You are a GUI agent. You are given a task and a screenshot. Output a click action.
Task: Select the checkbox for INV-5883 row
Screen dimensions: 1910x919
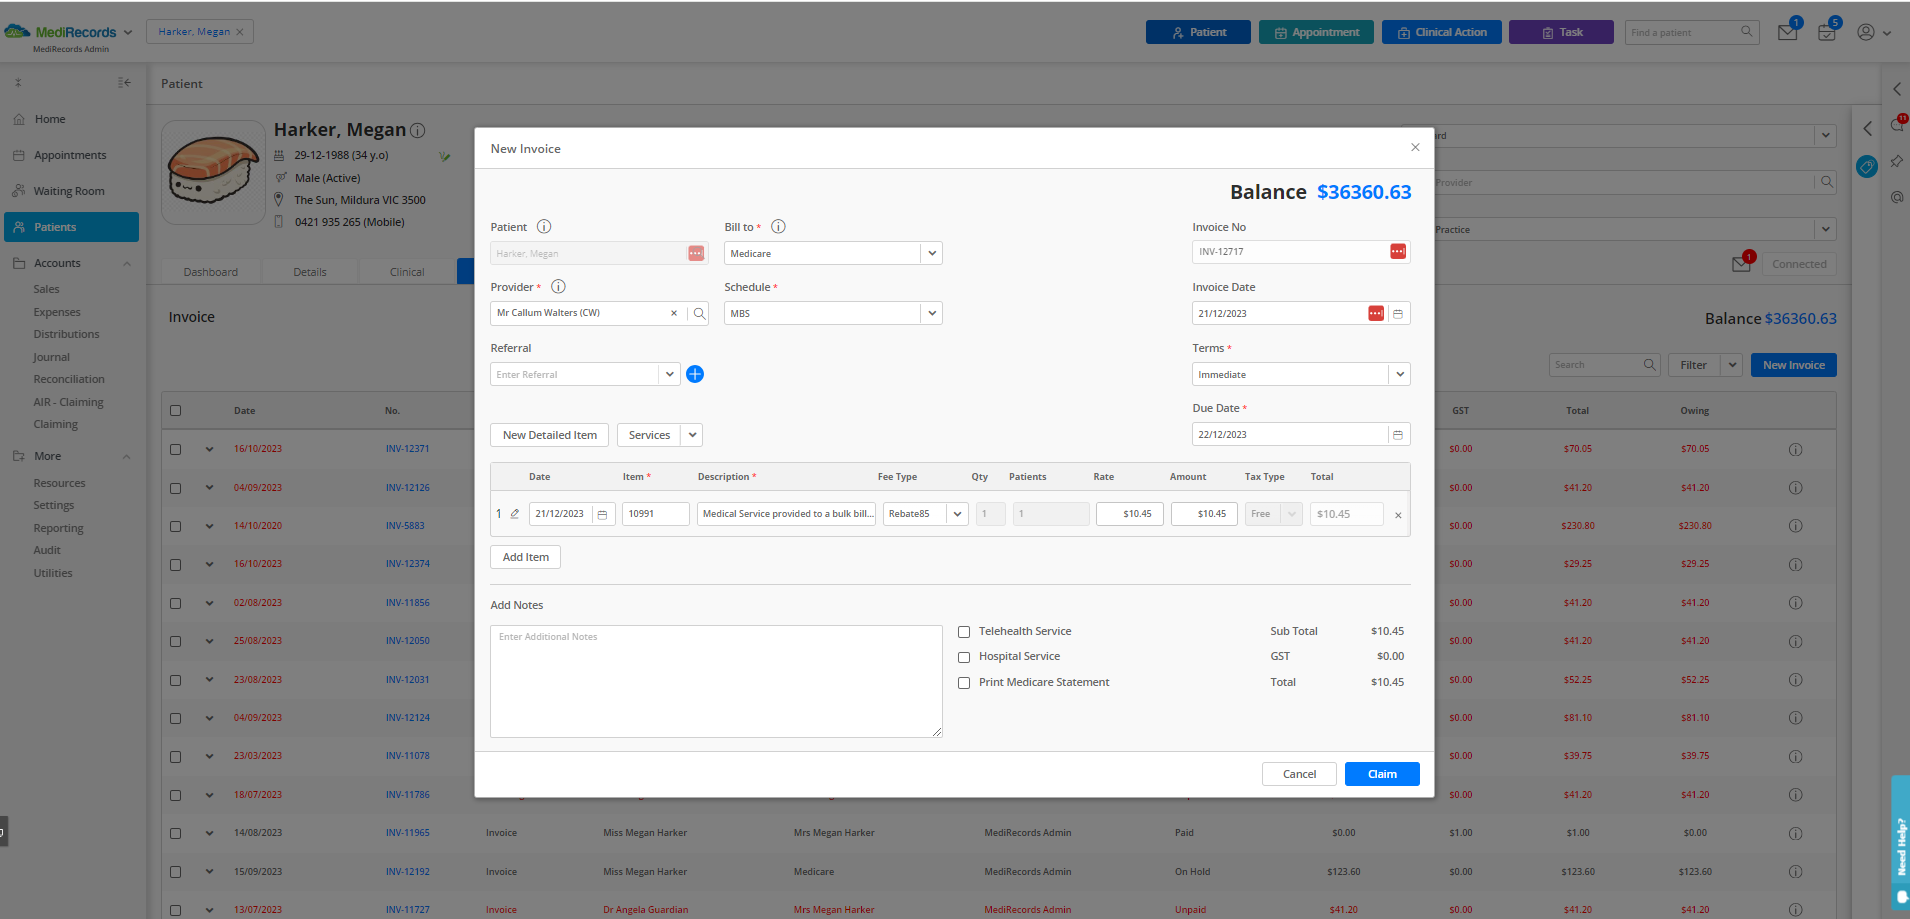[x=176, y=527]
